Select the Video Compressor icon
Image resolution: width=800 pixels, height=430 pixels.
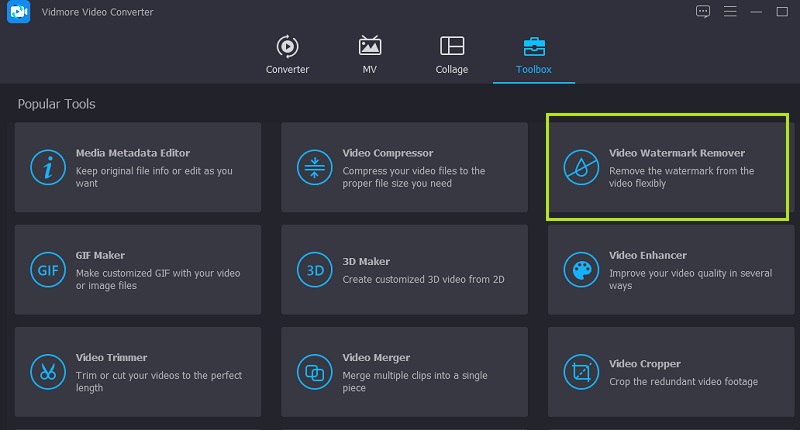[314, 168]
